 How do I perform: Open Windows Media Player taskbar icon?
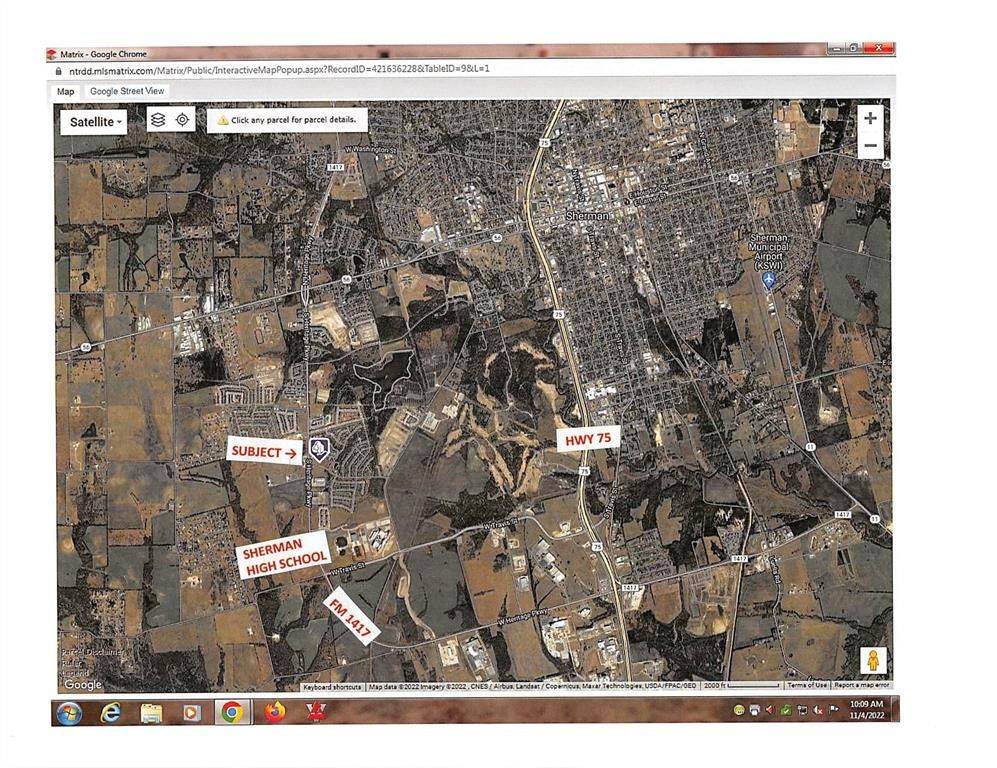[x=190, y=713]
